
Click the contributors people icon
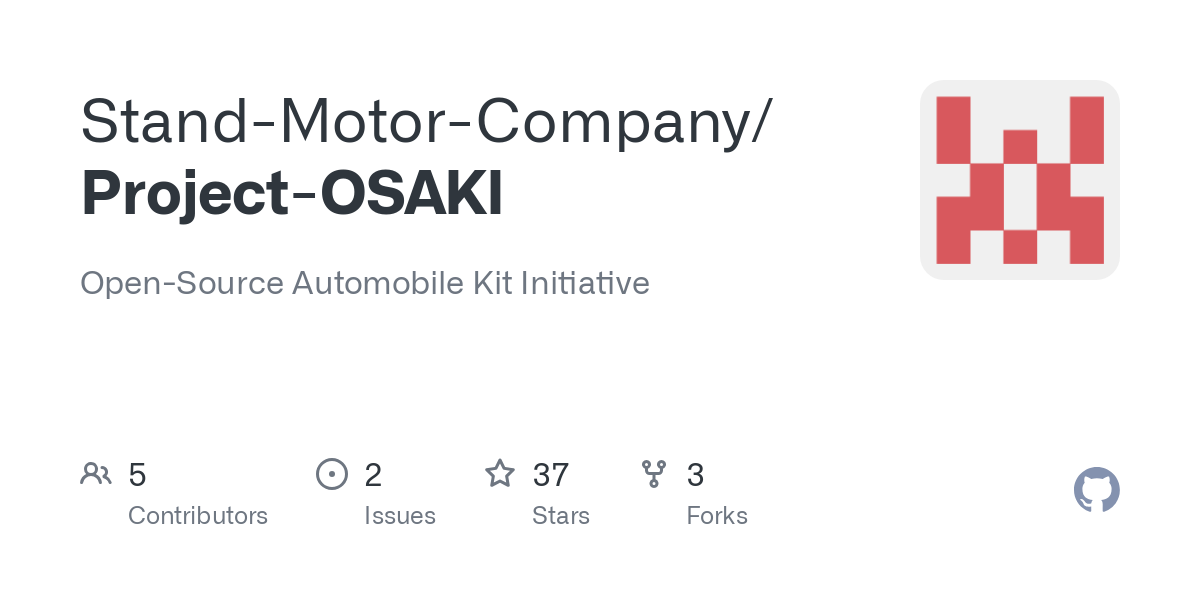96,474
